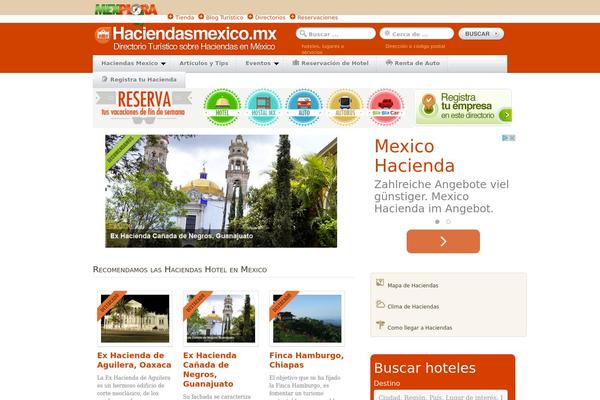The image size is (600, 400).
Task: Select the second ad carousel dot
Action: coord(448,222)
